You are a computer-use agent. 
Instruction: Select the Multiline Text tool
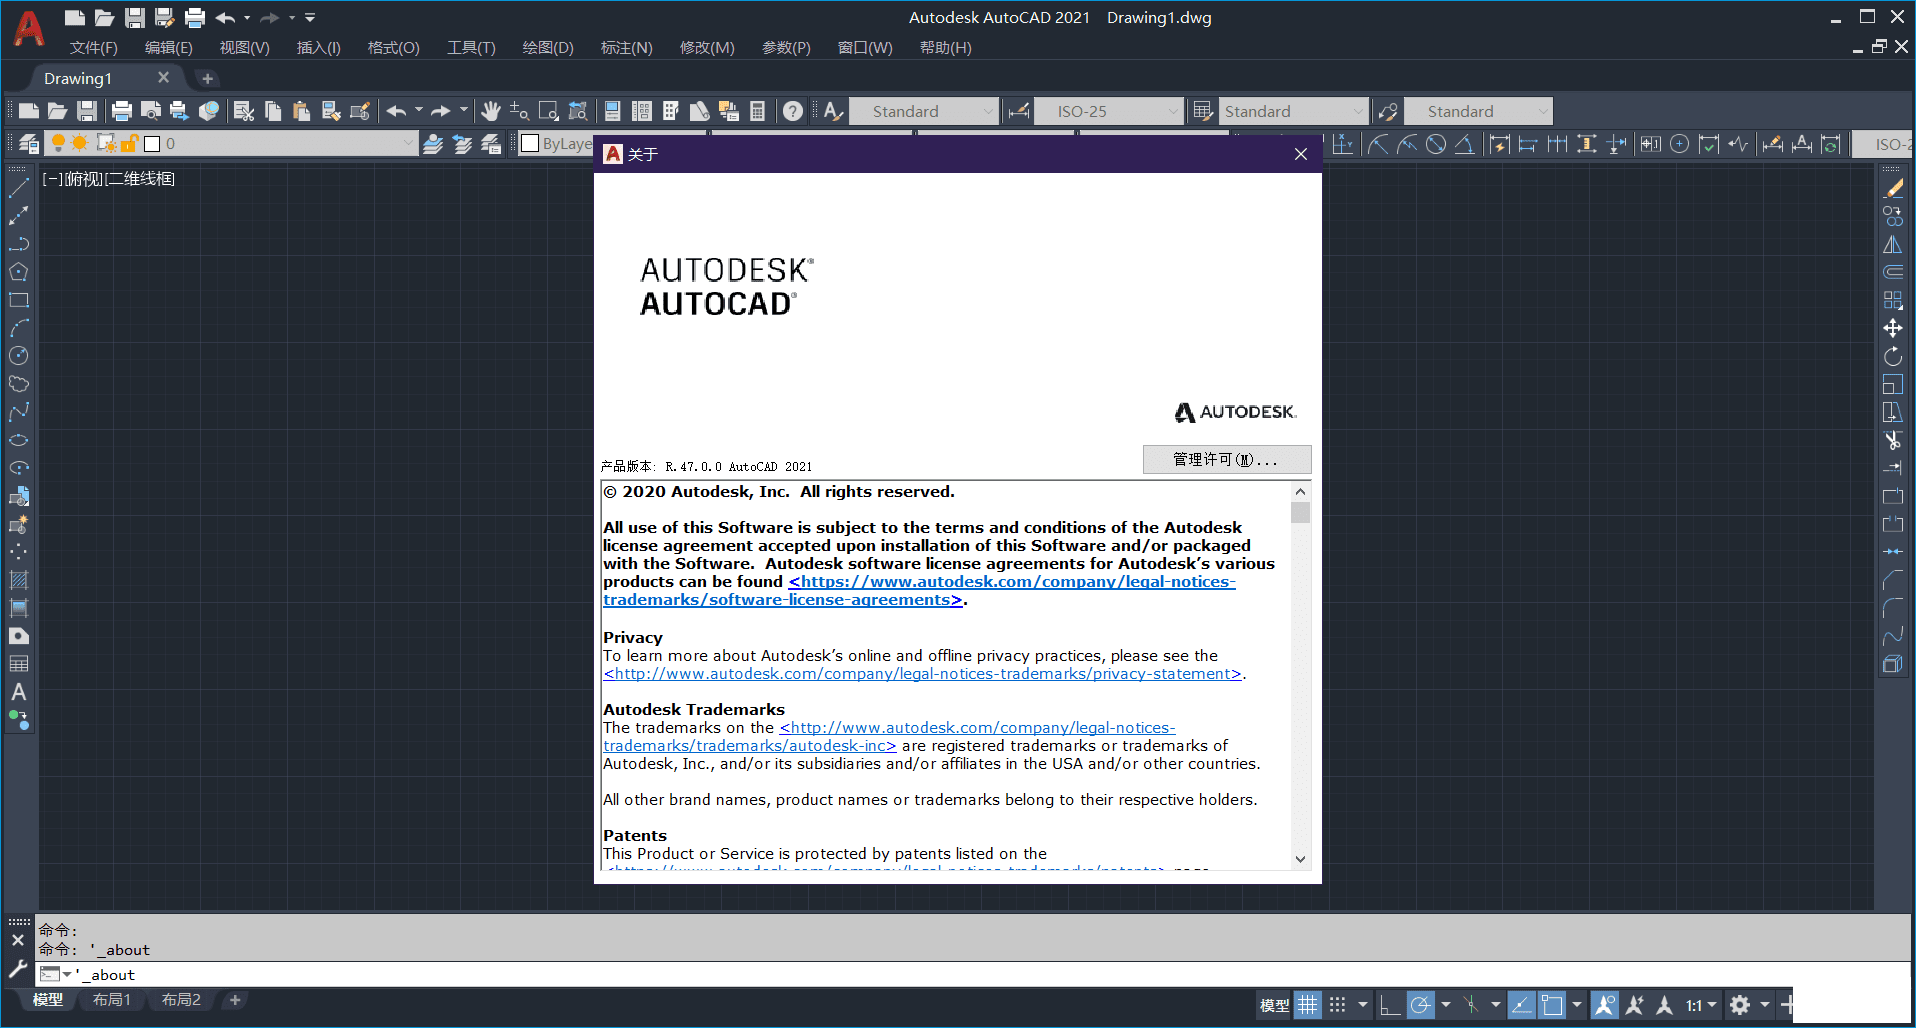click(19, 691)
